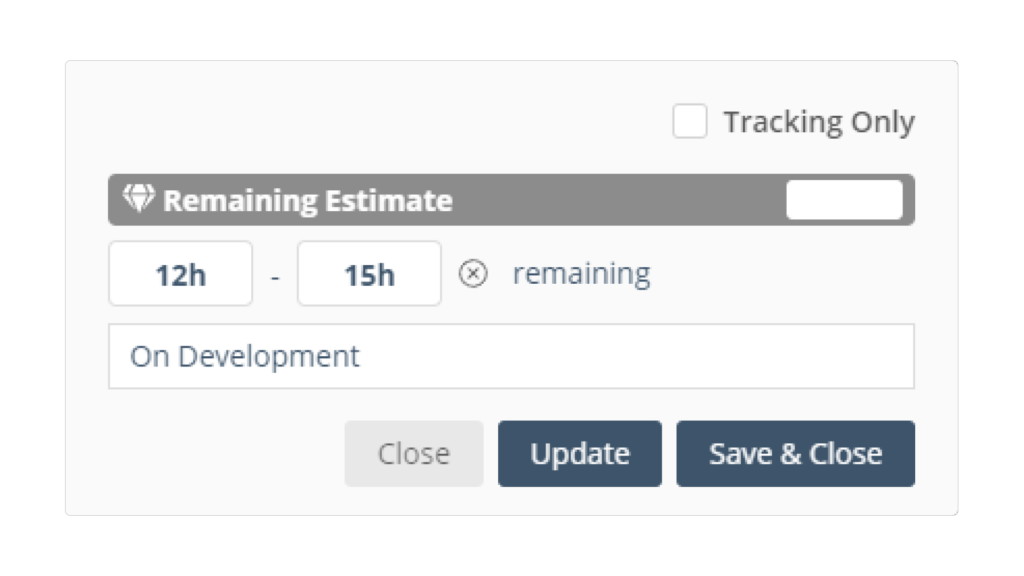Dismiss the dialog with the Close button

pyautogui.click(x=414, y=454)
